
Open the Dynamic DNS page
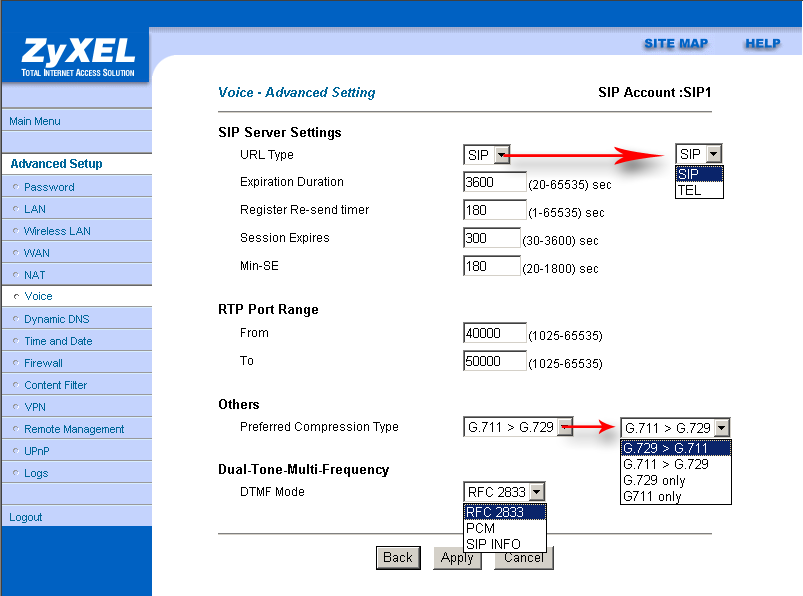(57, 319)
